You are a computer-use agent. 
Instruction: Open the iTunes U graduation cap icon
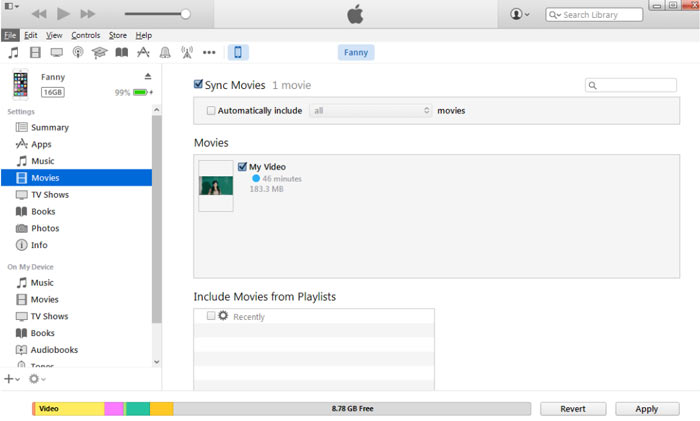tap(99, 53)
